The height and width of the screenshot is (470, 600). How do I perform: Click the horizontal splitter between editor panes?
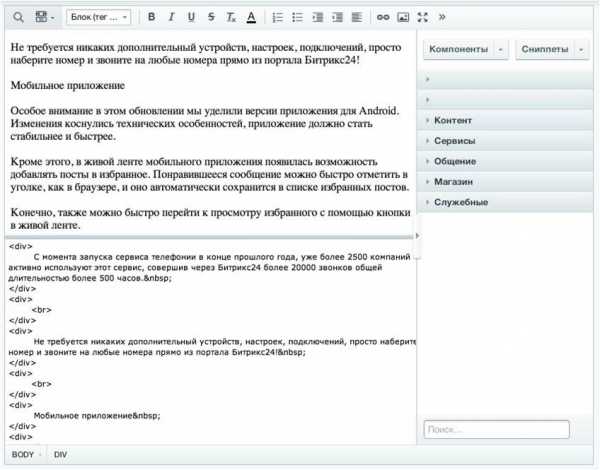pos(209,237)
